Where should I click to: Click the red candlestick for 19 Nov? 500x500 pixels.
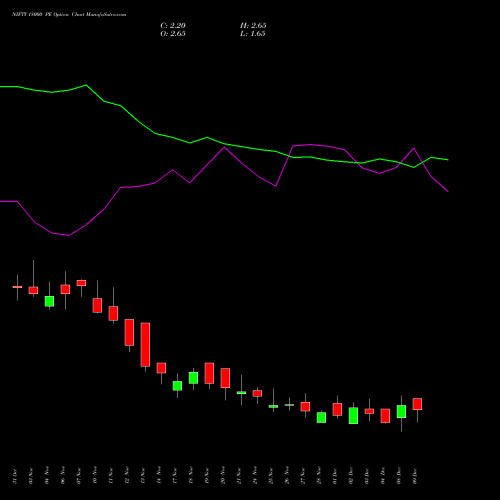[209, 373]
